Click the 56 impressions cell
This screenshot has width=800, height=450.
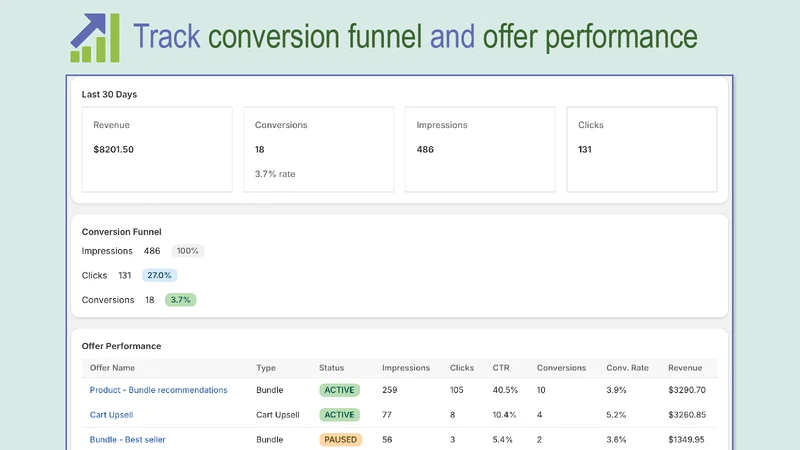[387, 439]
